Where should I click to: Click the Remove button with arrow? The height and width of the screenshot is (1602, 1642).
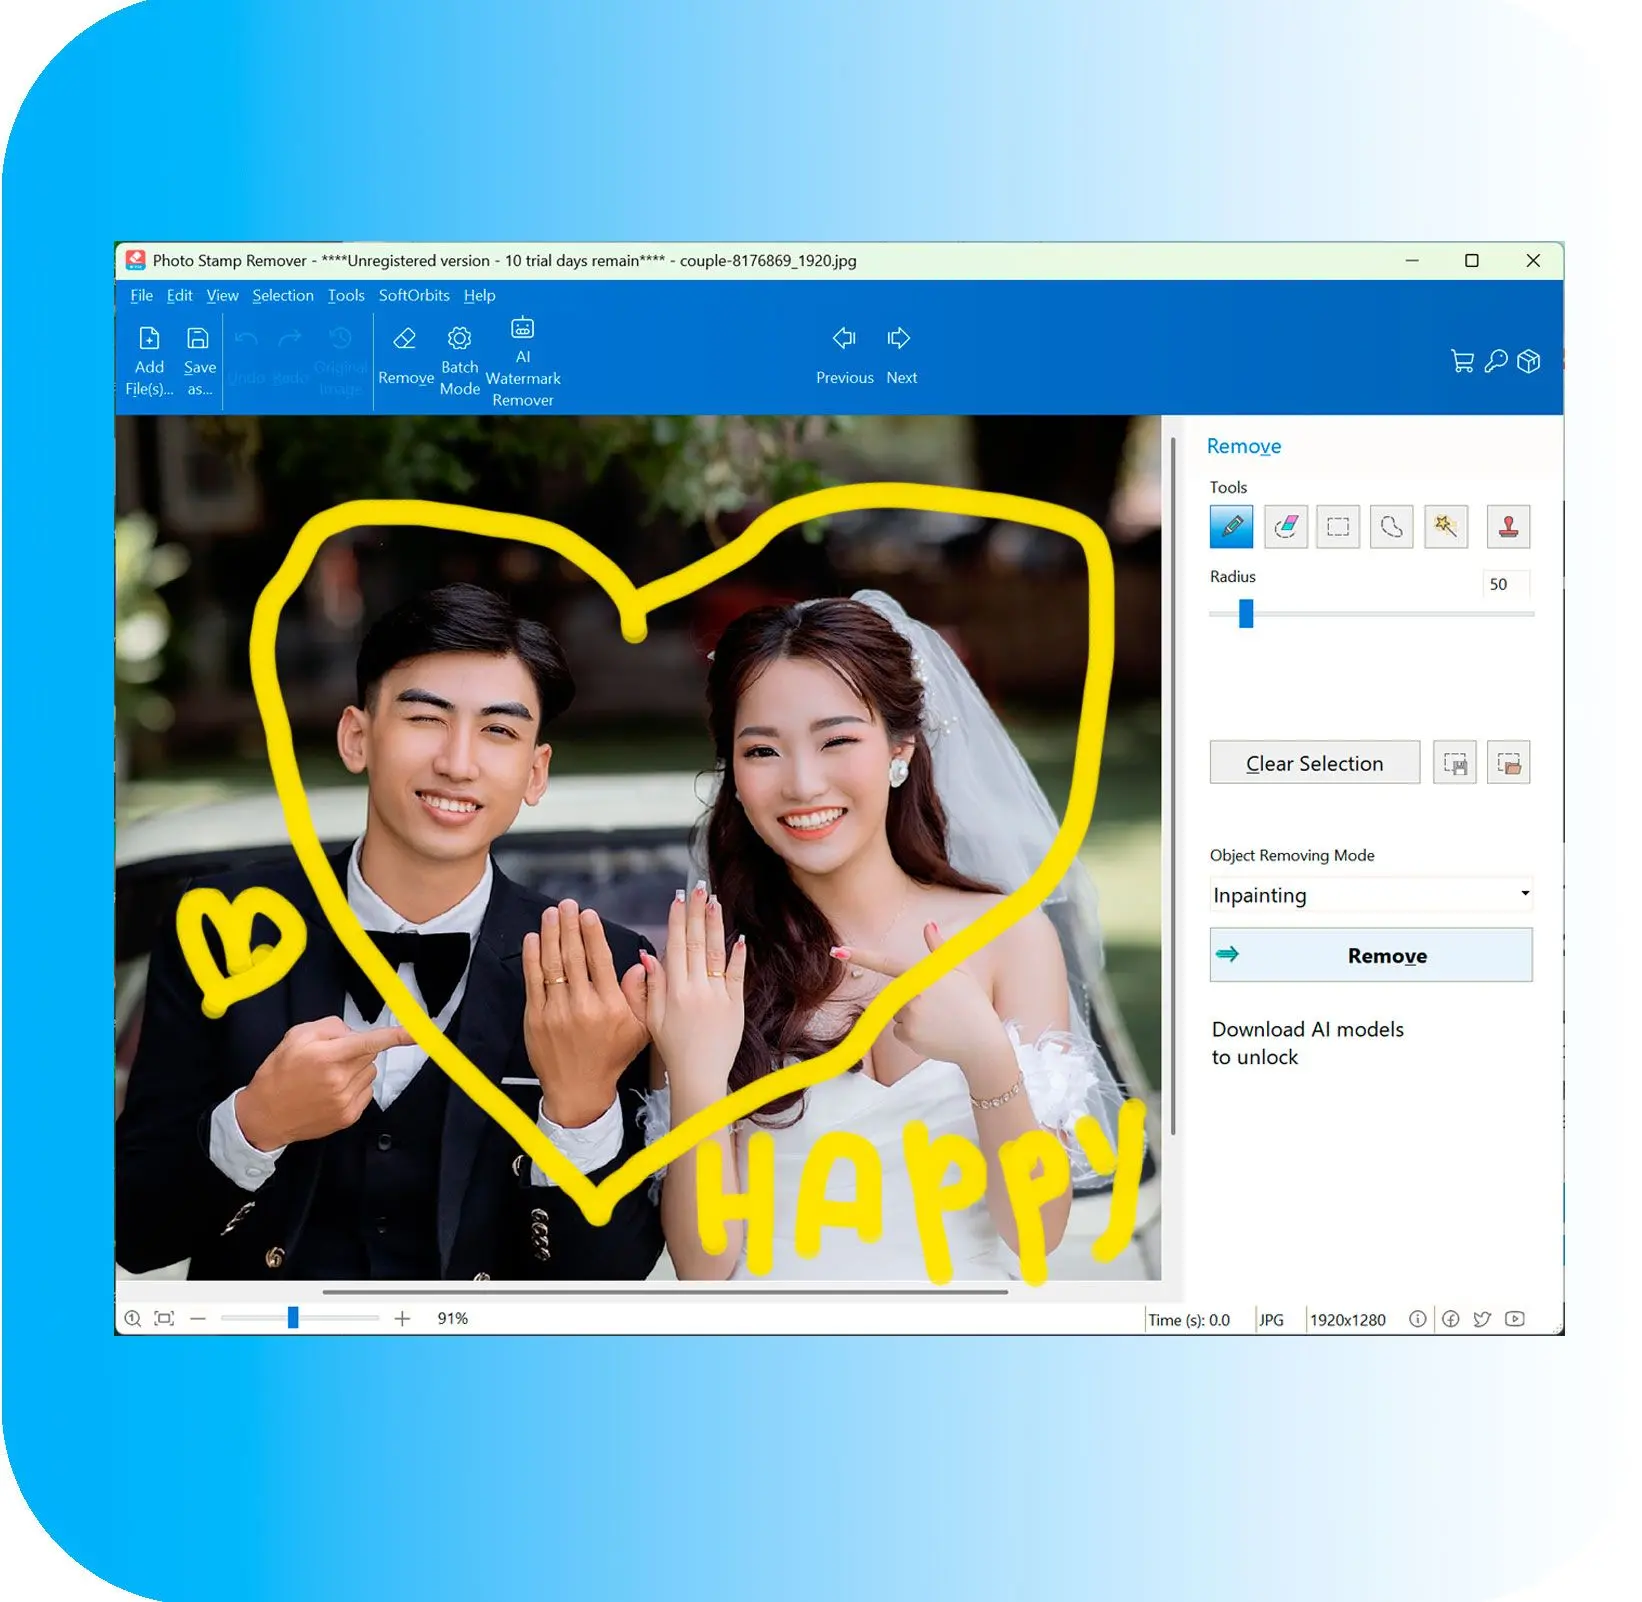[x=1370, y=955]
